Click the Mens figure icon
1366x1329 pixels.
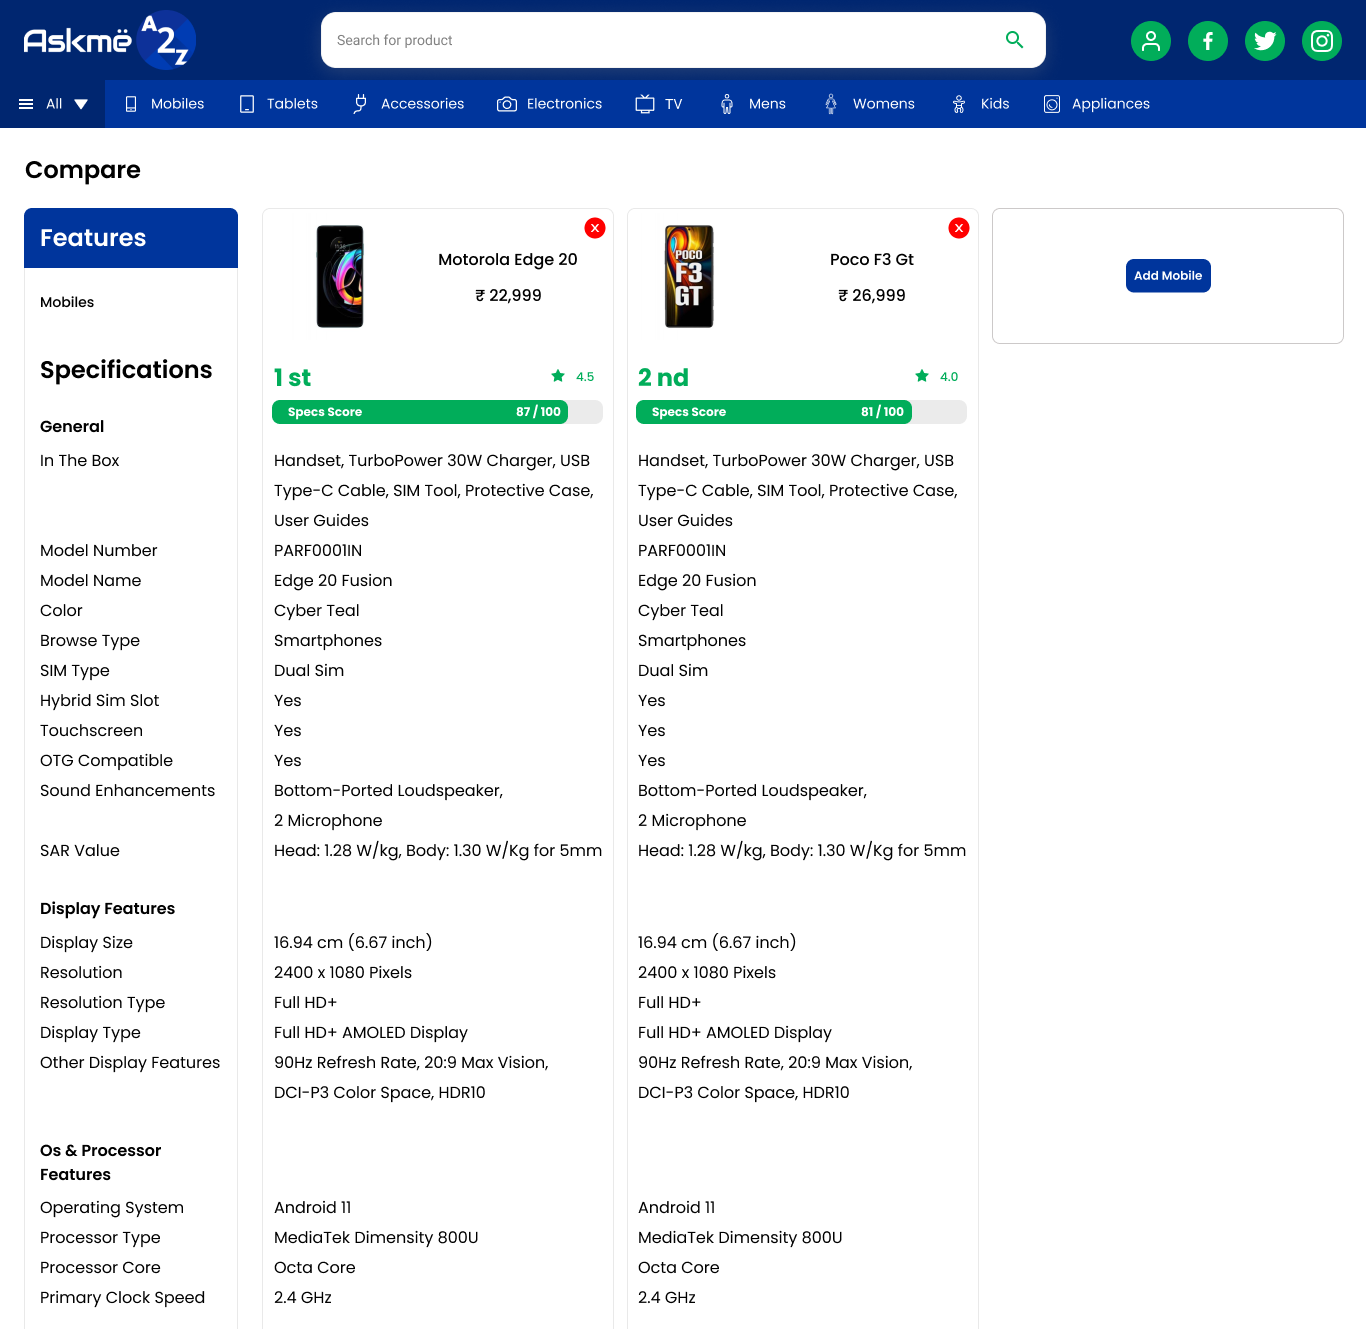(x=727, y=104)
